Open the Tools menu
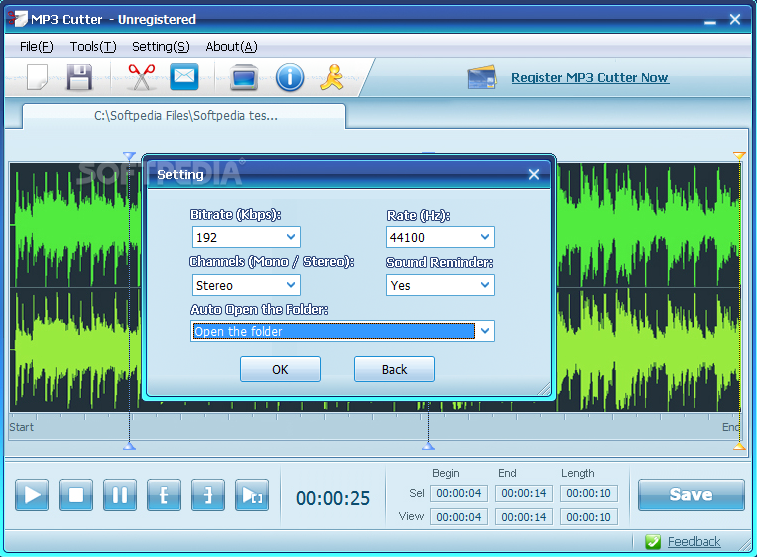Image resolution: width=757 pixels, height=557 pixels. pos(93,47)
